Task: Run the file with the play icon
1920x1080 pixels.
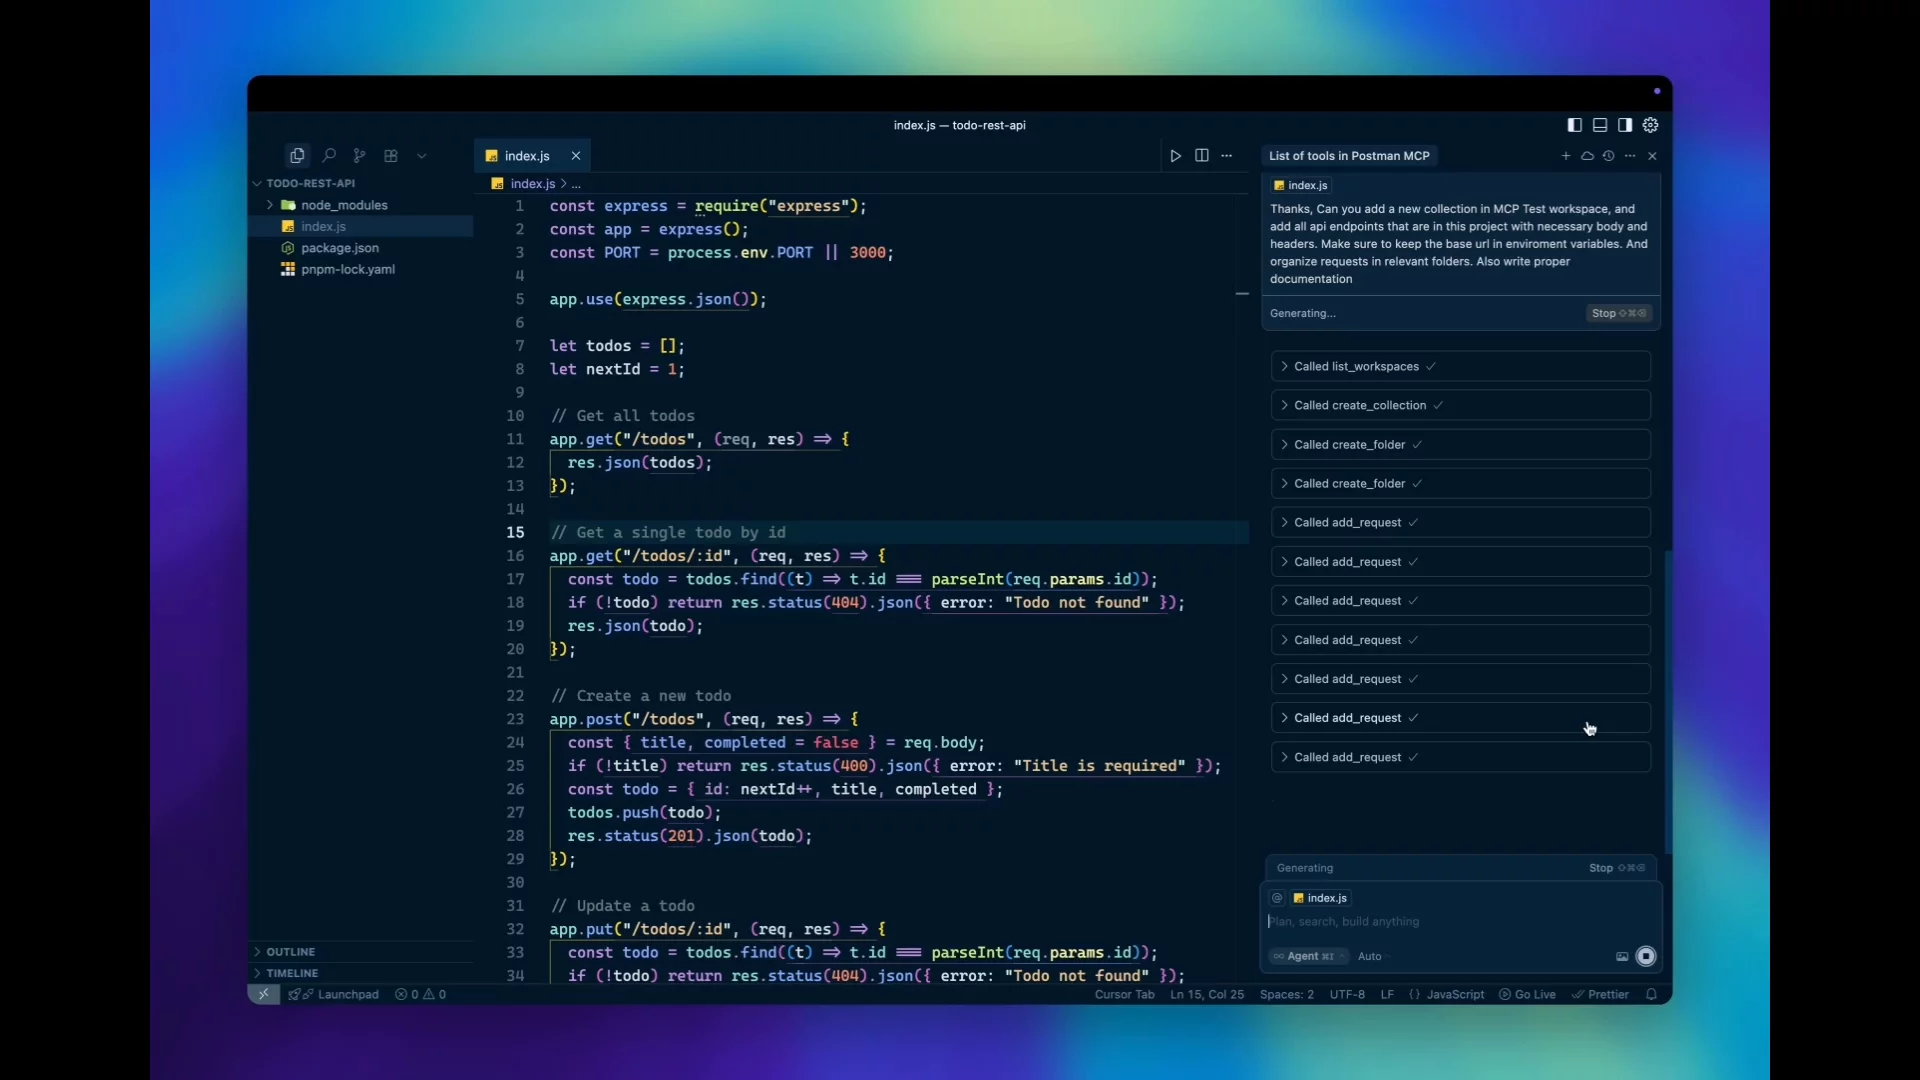Action: [1176, 156]
